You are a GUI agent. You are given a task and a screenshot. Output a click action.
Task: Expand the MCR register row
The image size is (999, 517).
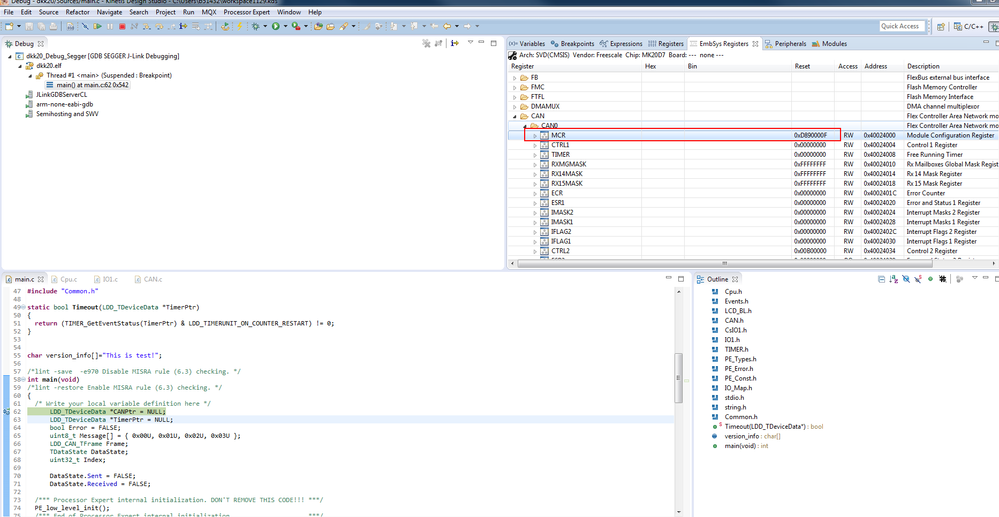click(535, 135)
